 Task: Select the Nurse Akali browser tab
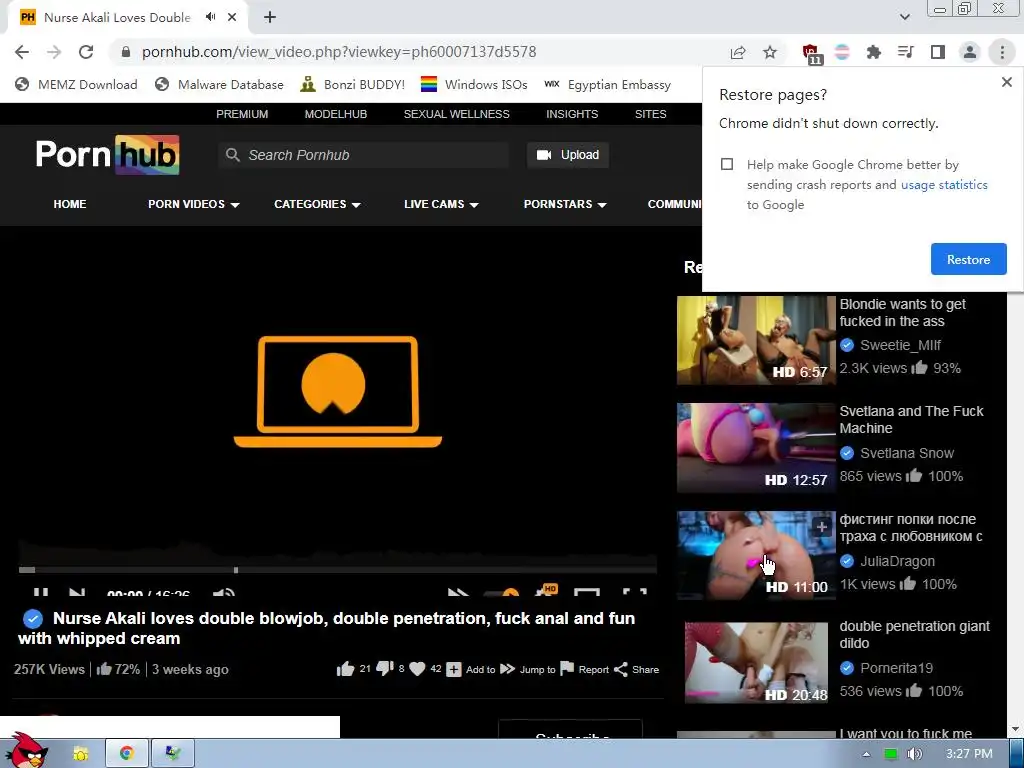click(x=118, y=18)
